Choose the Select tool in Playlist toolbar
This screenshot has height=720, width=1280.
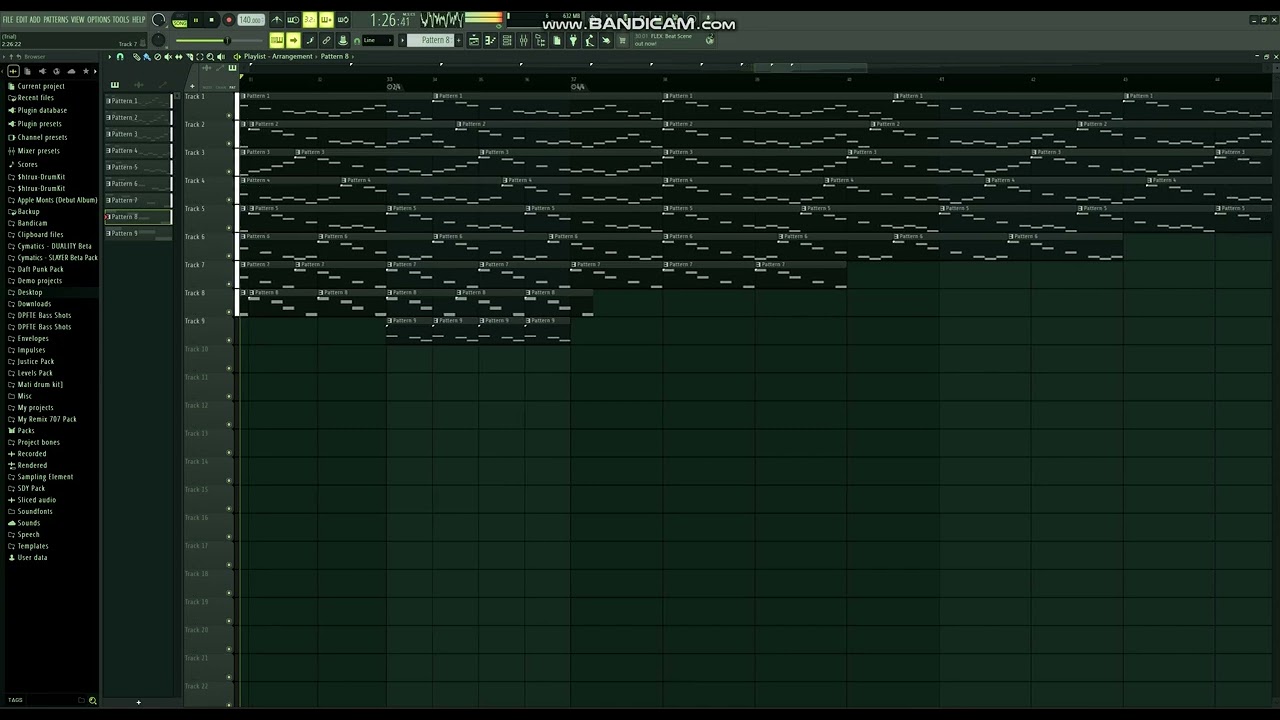199,56
